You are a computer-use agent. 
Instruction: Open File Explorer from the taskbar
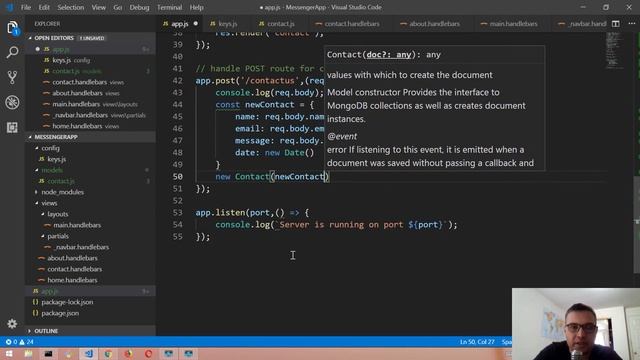[29, 353]
